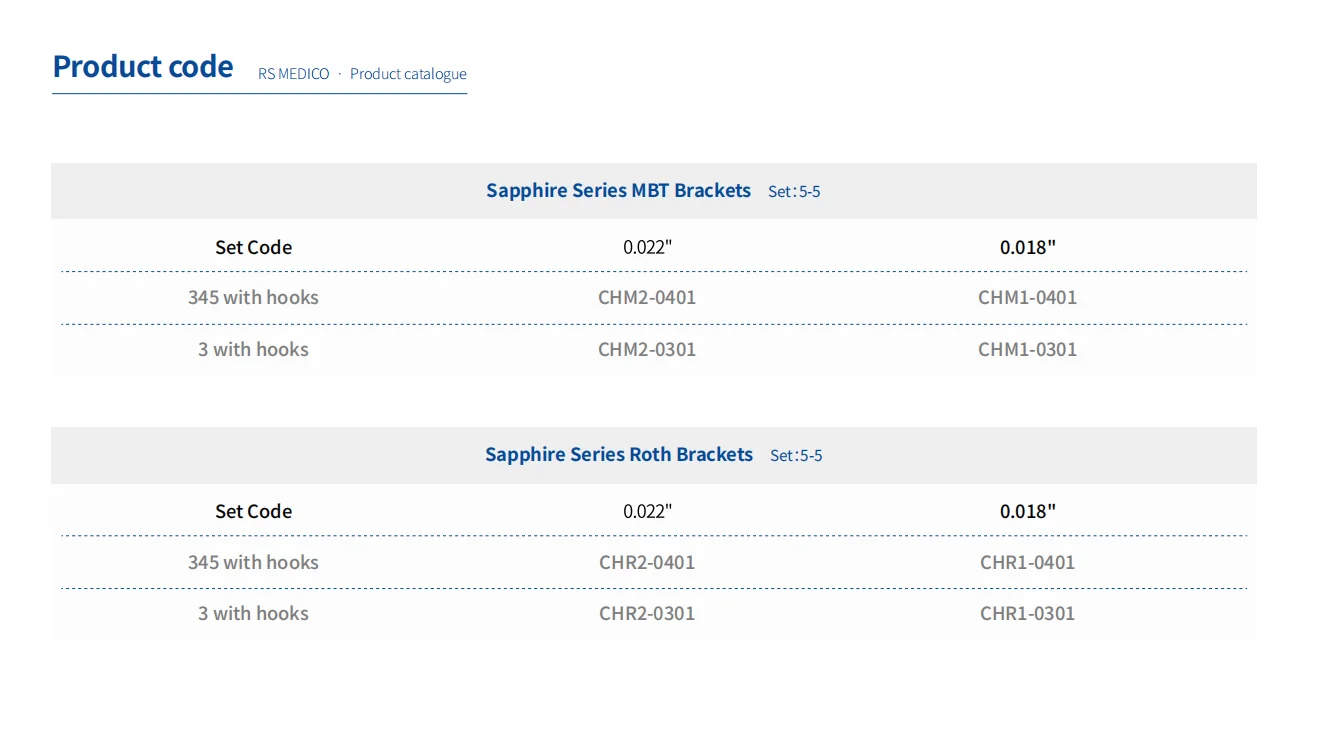Click the Set Code header in Roth table
The height and width of the screenshot is (735, 1326).
click(253, 511)
